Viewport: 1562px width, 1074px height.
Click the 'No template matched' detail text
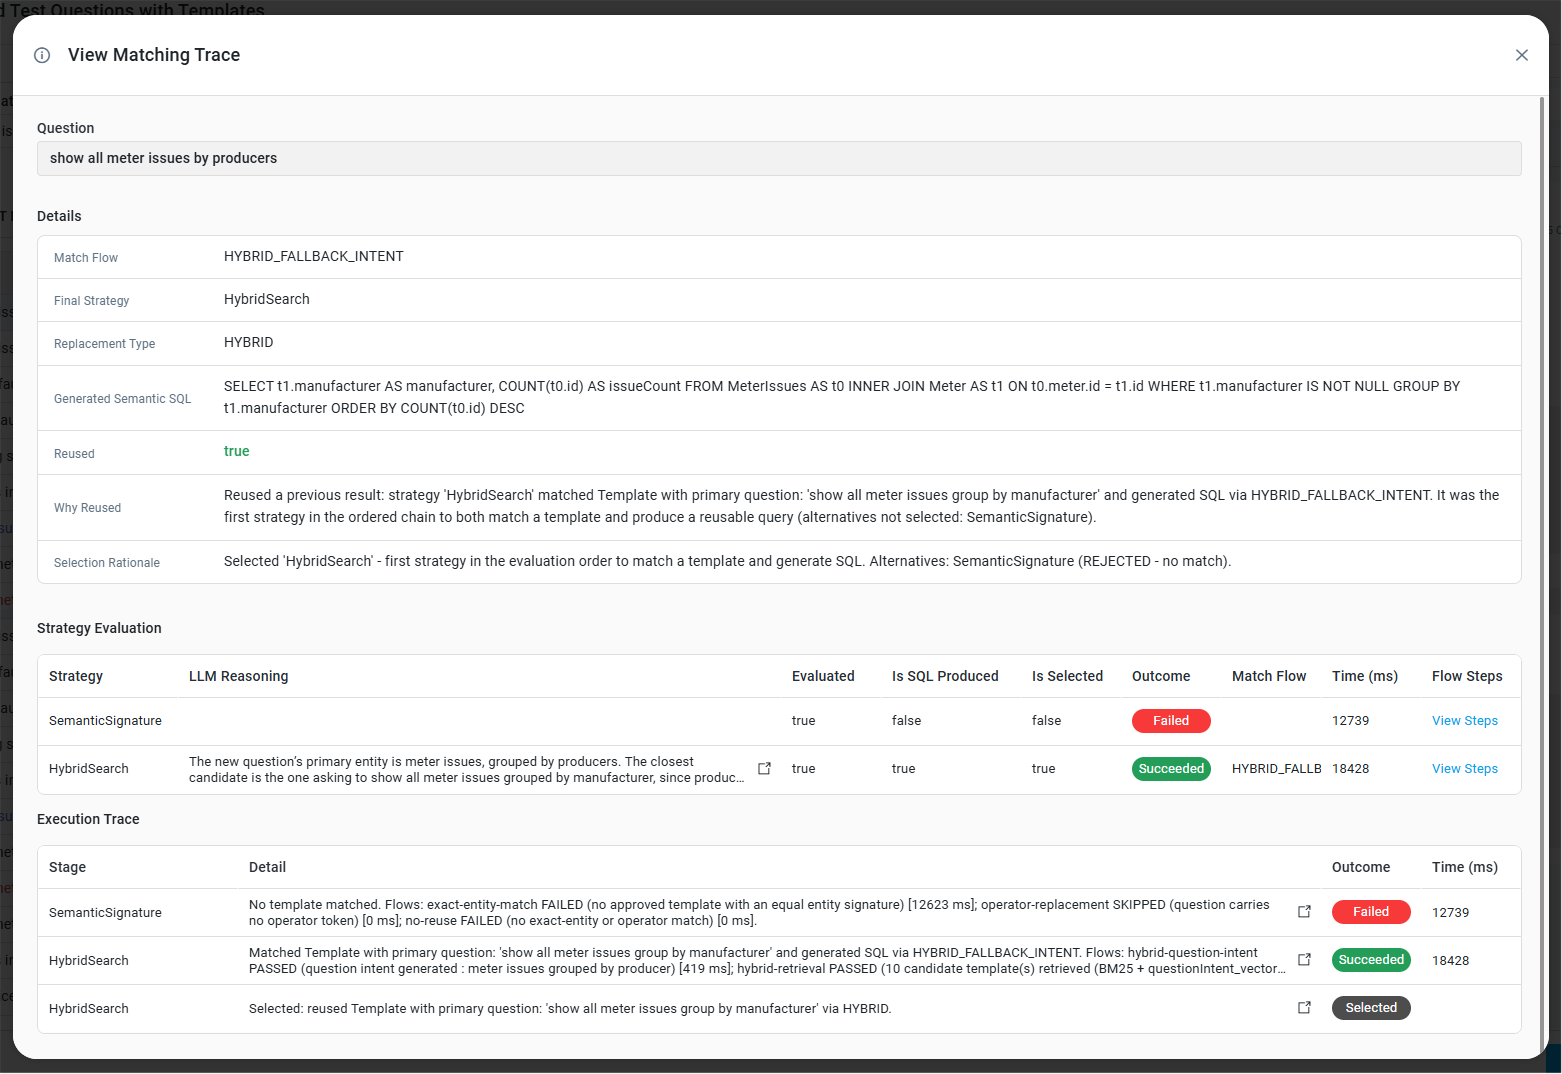click(x=759, y=912)
